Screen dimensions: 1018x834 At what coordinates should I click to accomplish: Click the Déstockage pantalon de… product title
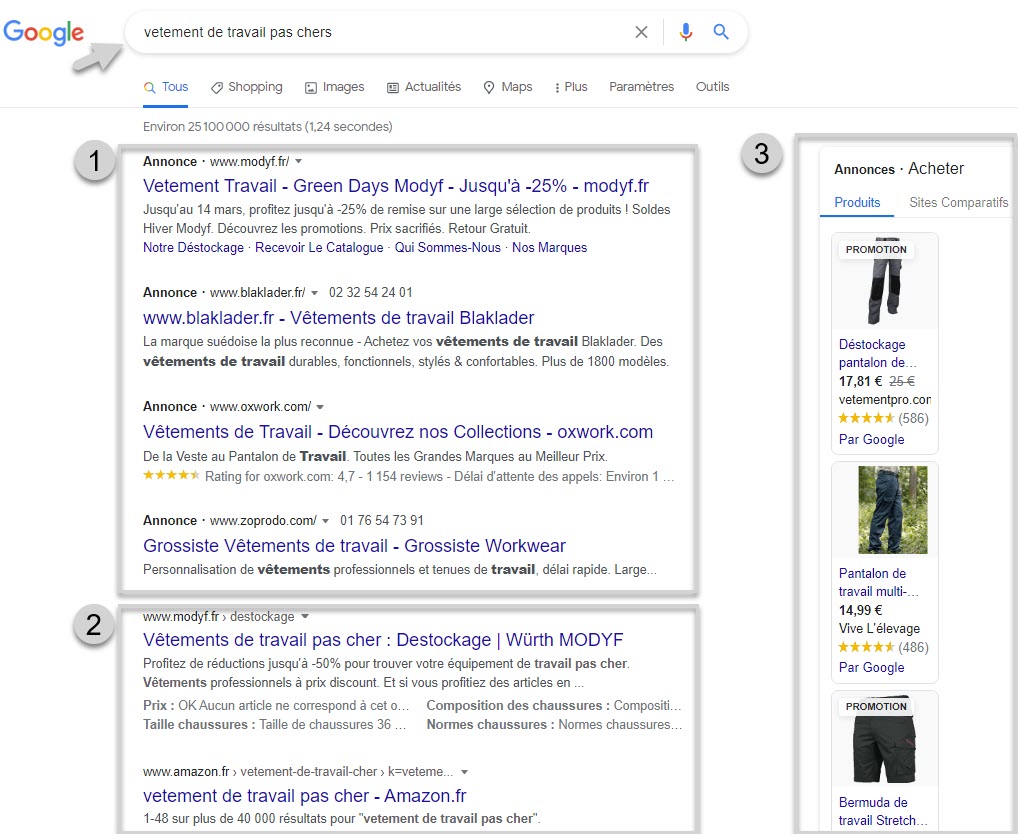(878, 353)
